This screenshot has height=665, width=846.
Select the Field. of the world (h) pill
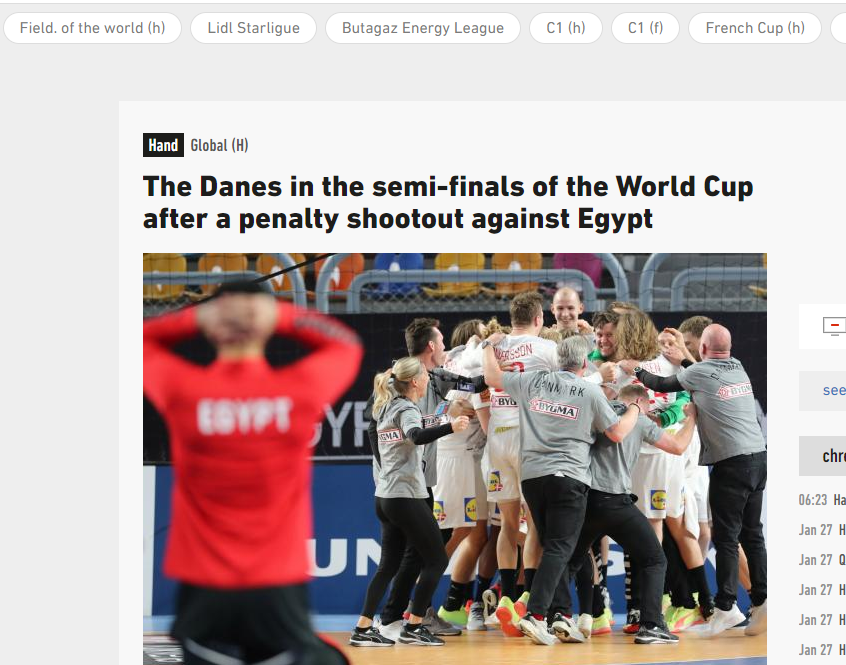coord(92,28)
